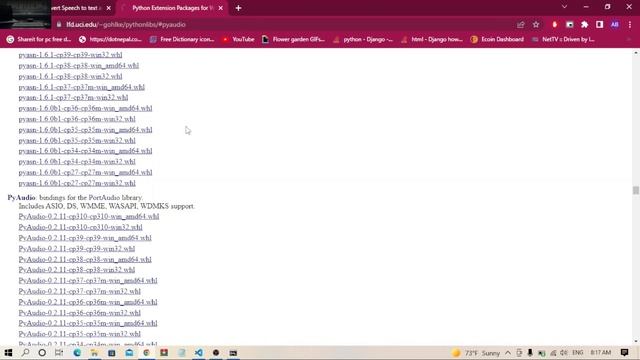Download PyAudio-0.2.11-cp310-cp310-win_amd64.whl
This screenshot has height=360, width=640.
pyautogui.click(x=89, y=216)
